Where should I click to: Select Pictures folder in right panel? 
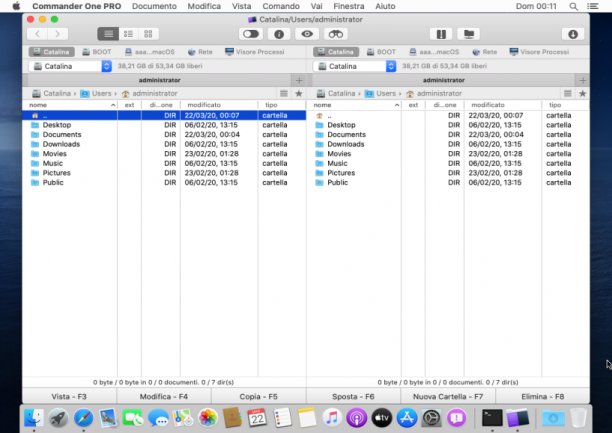[x=448, y=173]
